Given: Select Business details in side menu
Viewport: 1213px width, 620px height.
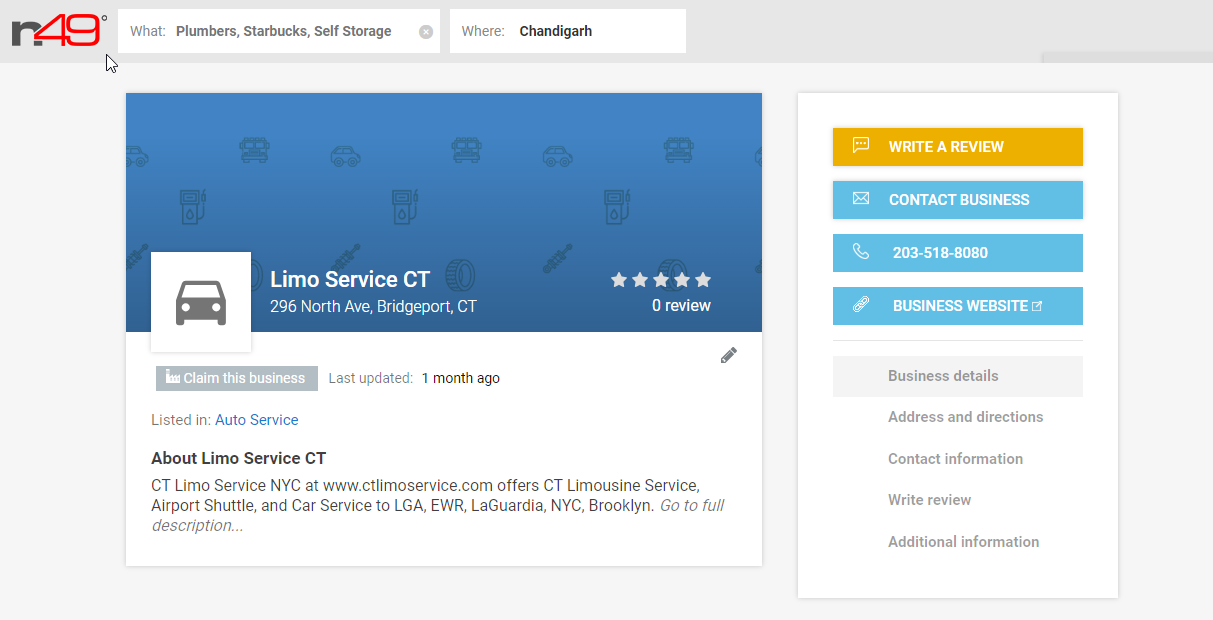Looking at the screenshot, I should click(x=958, y=376).
